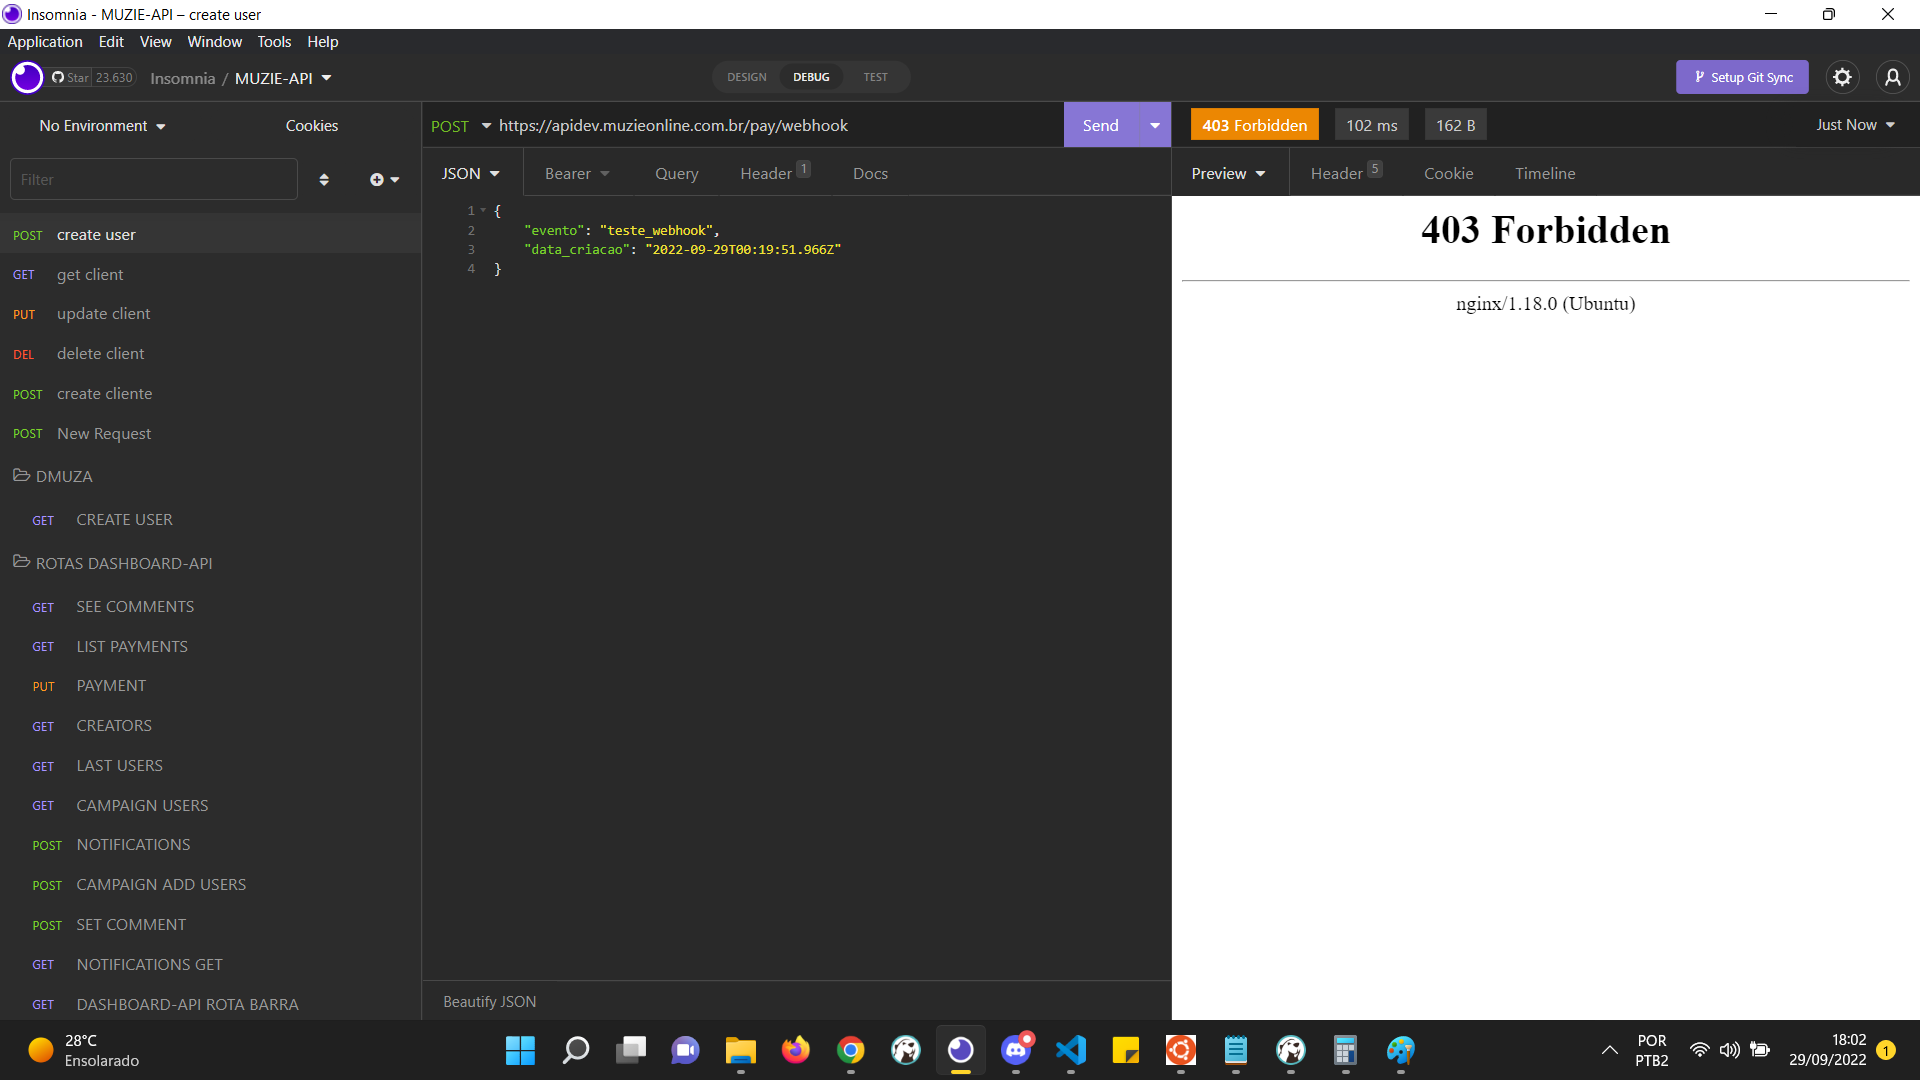Screen dimensions: 1920x1080
Task: Click the Beautify JSON button
Action: point(489,1001)
